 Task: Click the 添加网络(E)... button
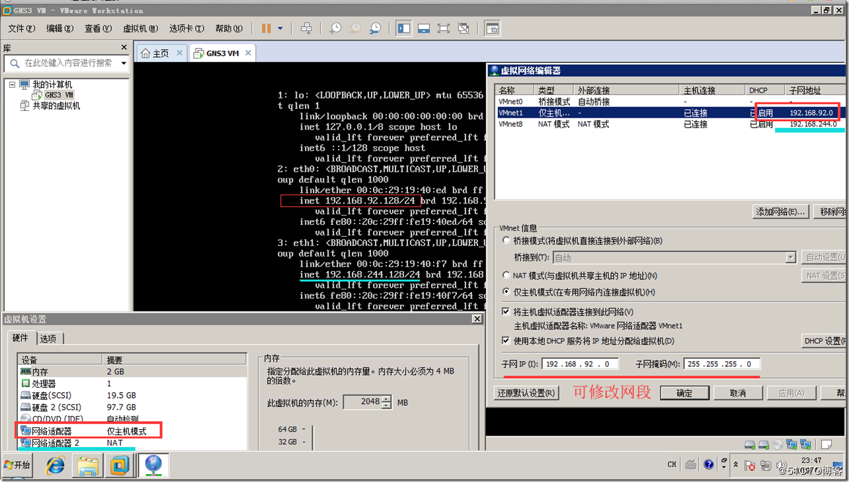pos(780,212)
